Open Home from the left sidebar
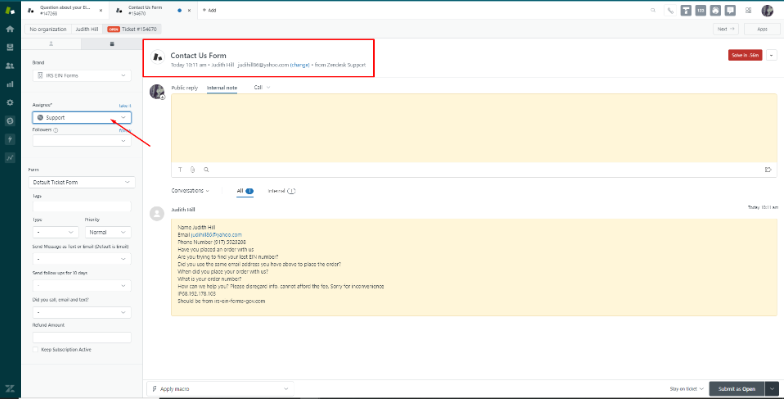This screenshot has width=784, height=399. click(x=10, y=29)
